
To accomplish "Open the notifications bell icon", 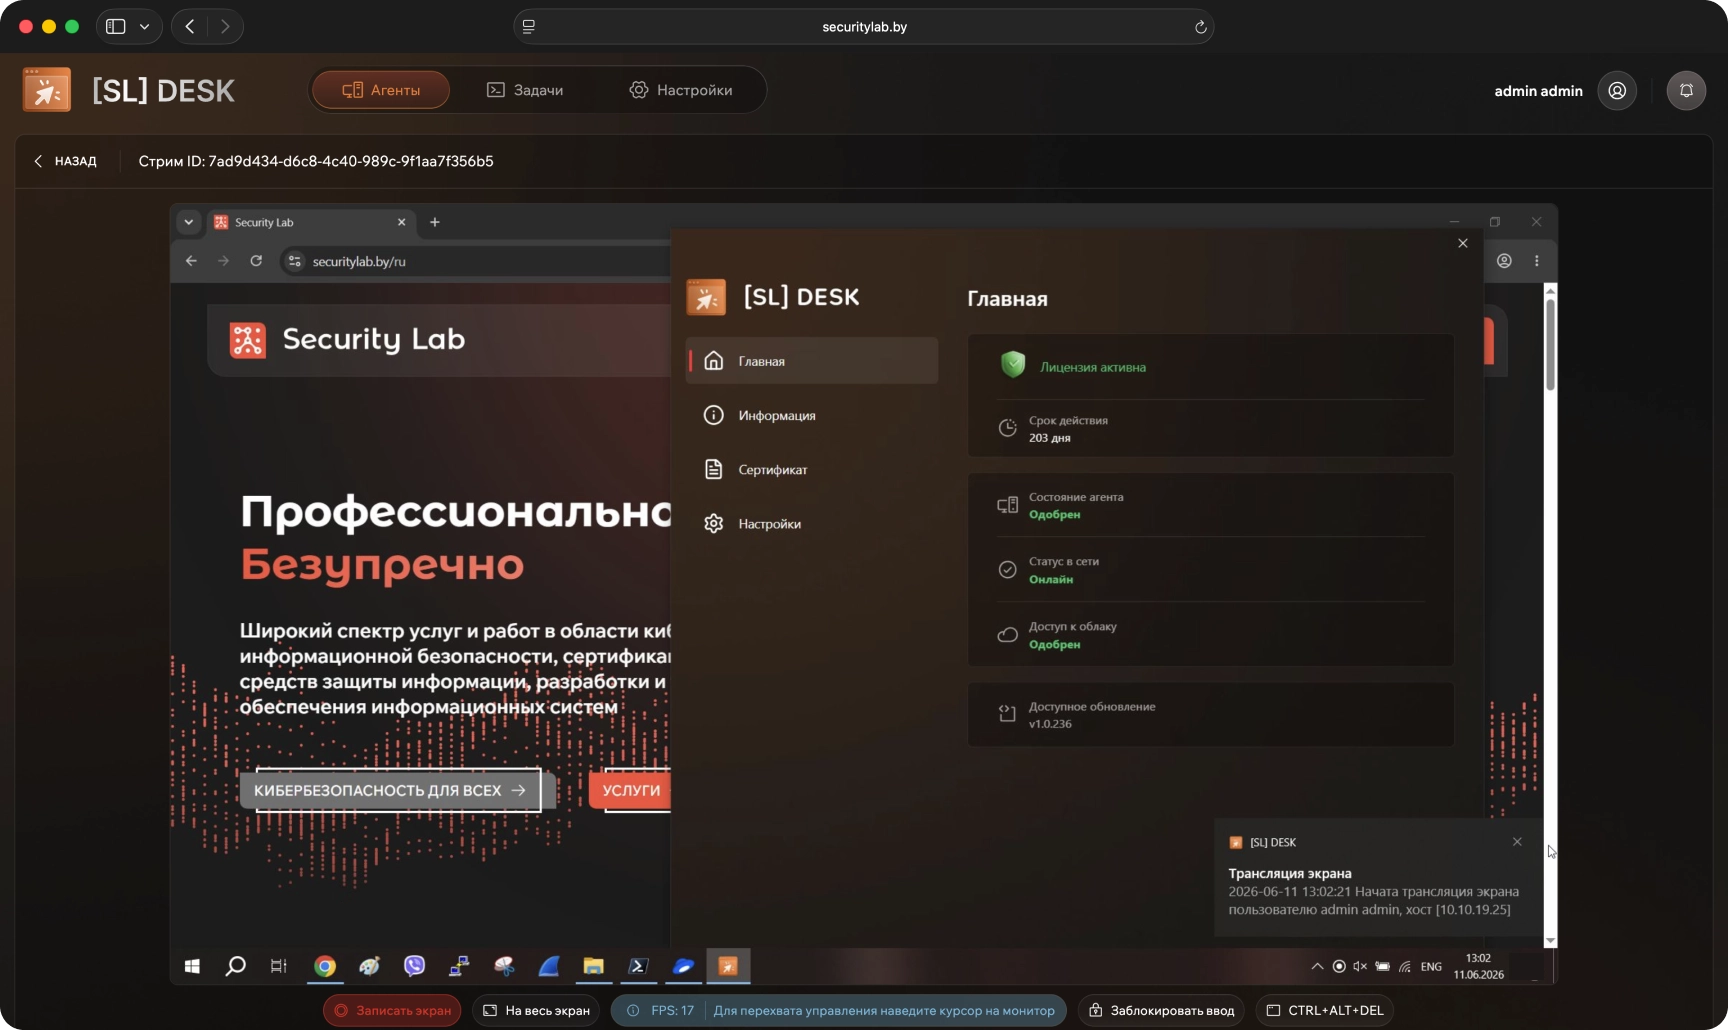I will tap(1686, 91).
